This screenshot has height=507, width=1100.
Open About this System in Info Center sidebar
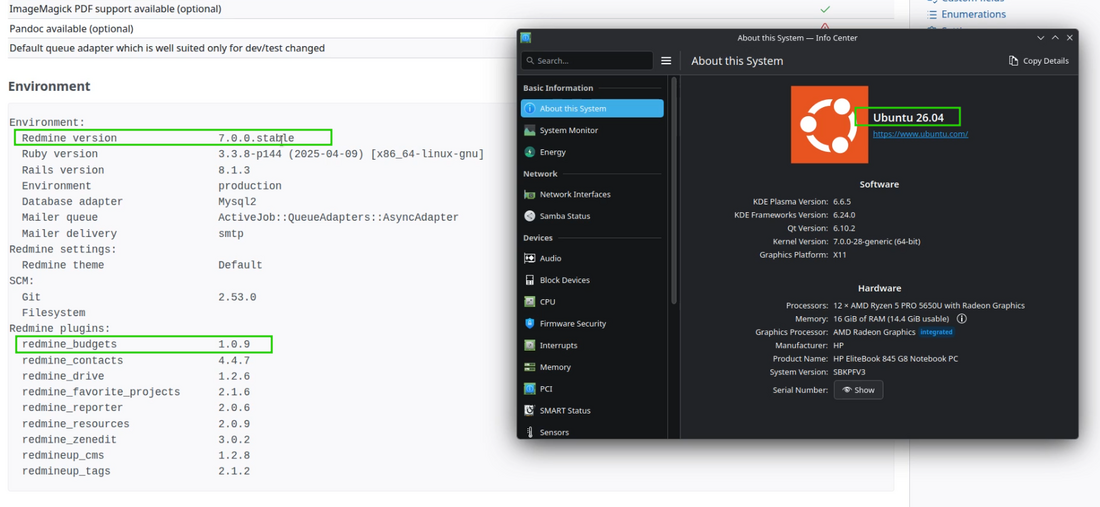click(592, 109)
